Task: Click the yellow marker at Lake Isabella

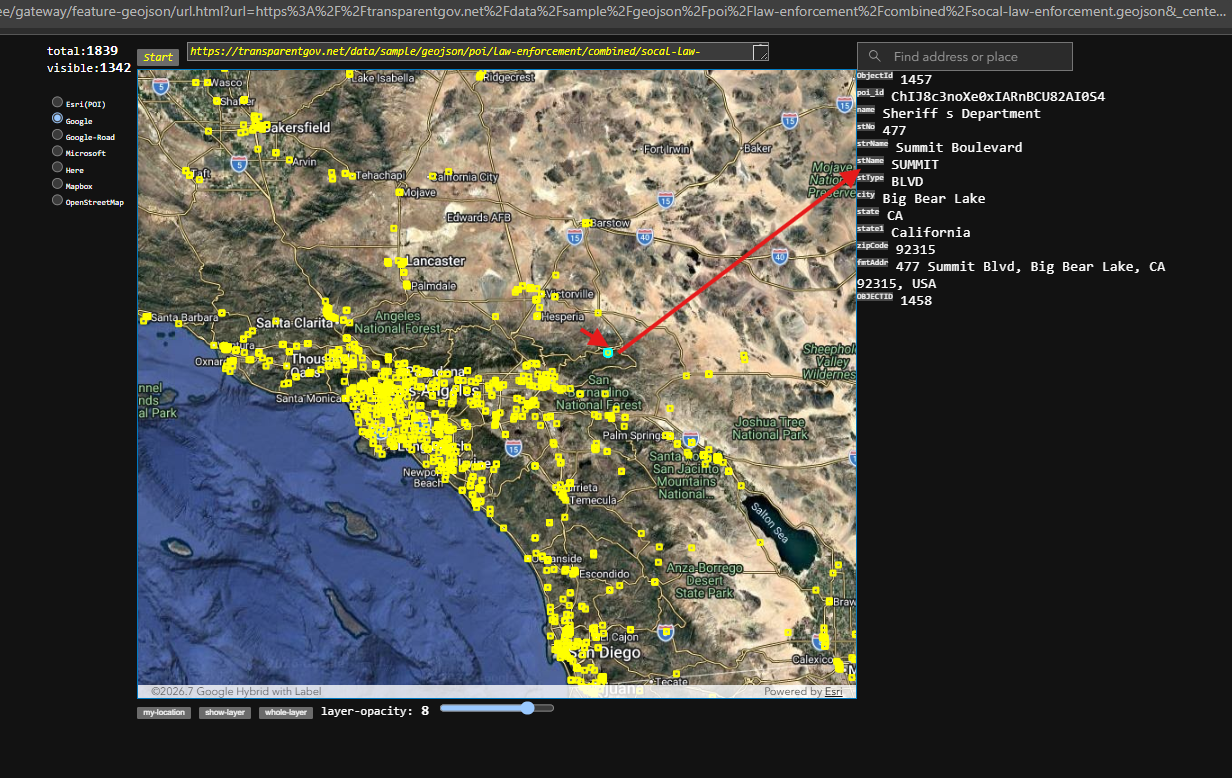Action: pyautogui.click(x=349, y=76)
